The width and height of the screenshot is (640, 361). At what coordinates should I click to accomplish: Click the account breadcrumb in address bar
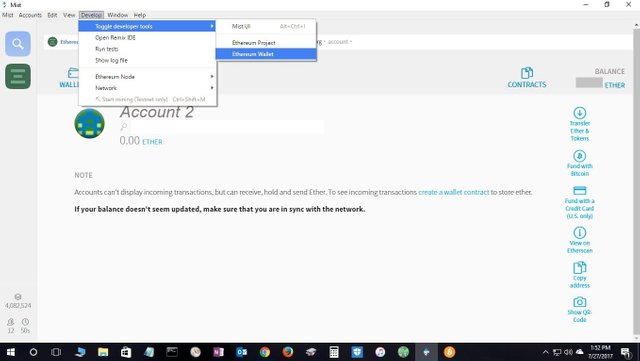(x=338, y=42)
